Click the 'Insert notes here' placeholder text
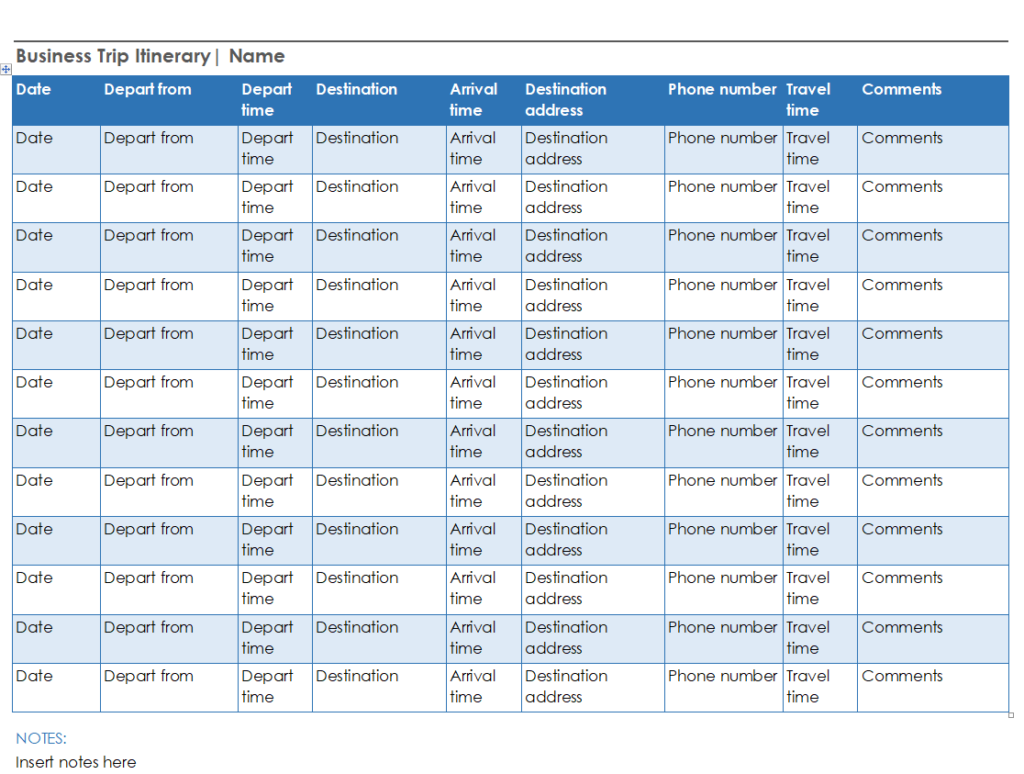The image size is (1024, 774). point(76,762)
